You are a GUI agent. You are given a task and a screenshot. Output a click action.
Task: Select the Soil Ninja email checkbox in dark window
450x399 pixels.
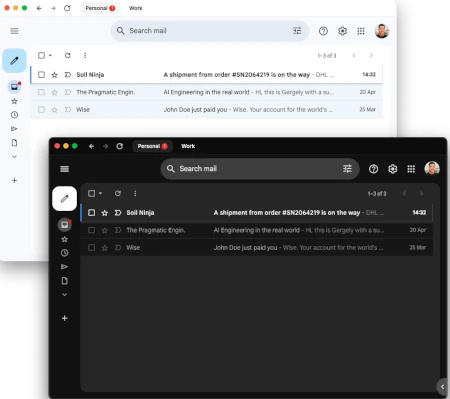91,213
